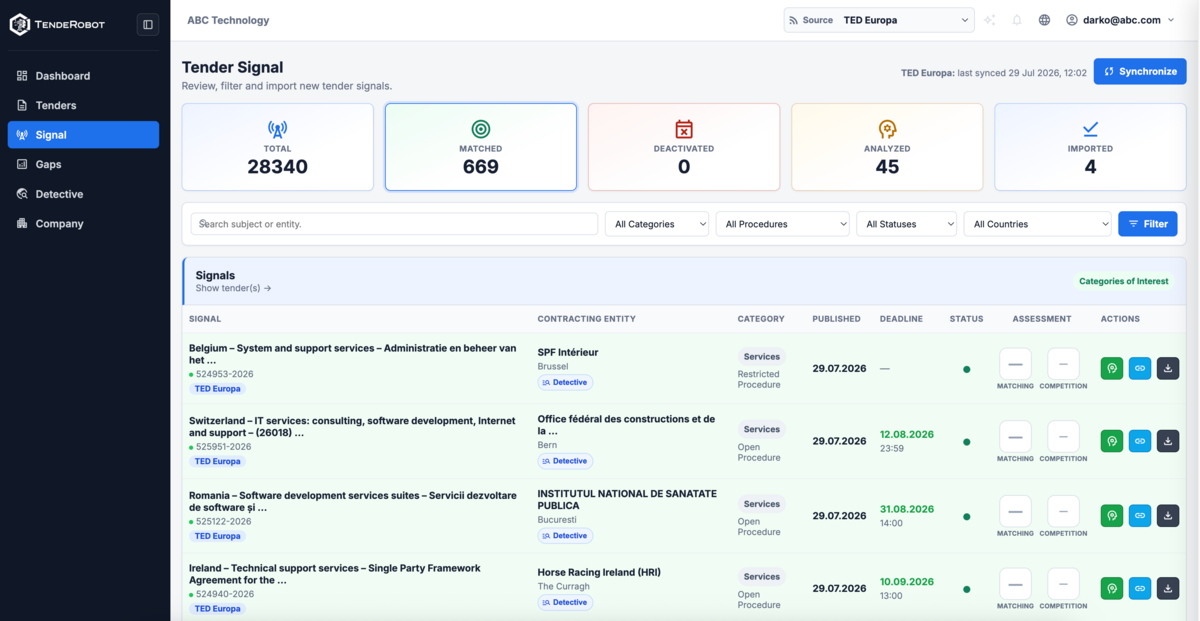This screenshot has width=1200, height=621.
Task: Click Detective badge under Office fédéral des constructions
Action: tap(565, 461)
